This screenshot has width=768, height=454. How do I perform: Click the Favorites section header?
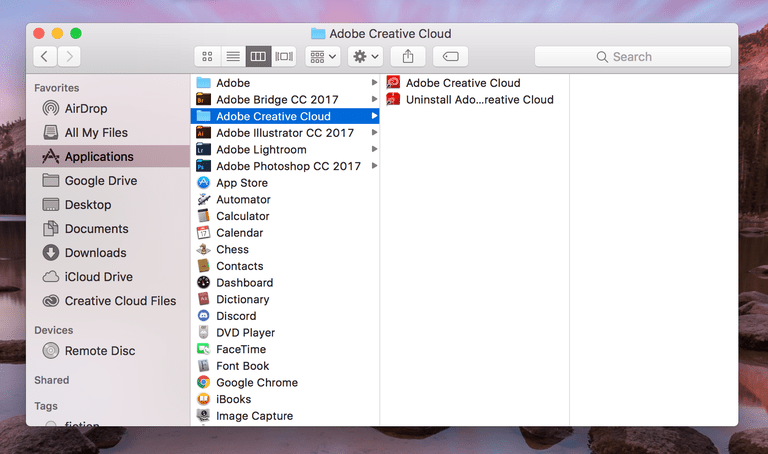tap(56, 88)
